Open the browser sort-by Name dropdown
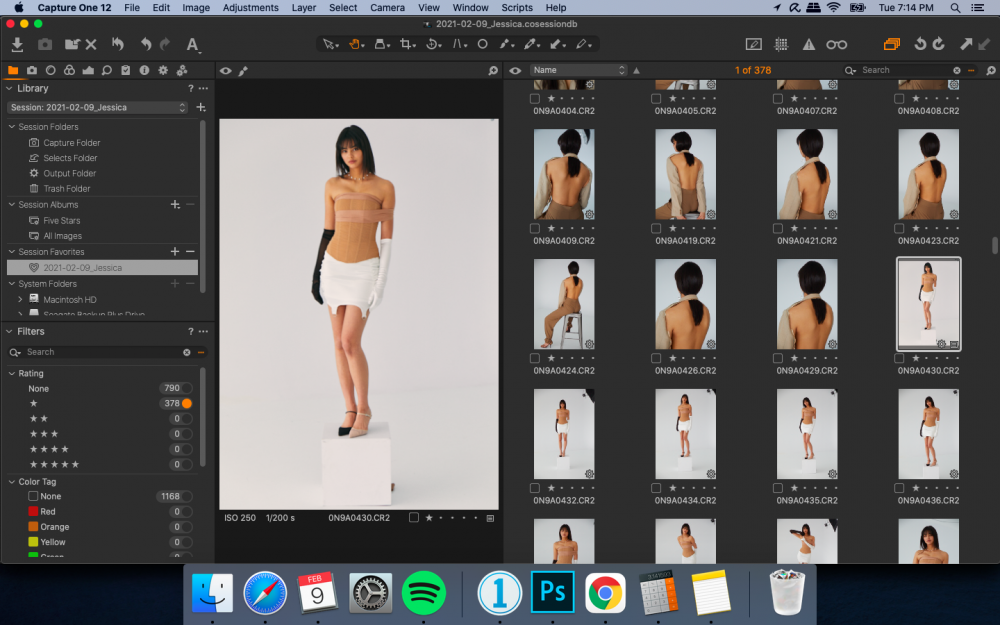Image resolution: width=1000 pixels, height=625 pixels. pos(580,70)
